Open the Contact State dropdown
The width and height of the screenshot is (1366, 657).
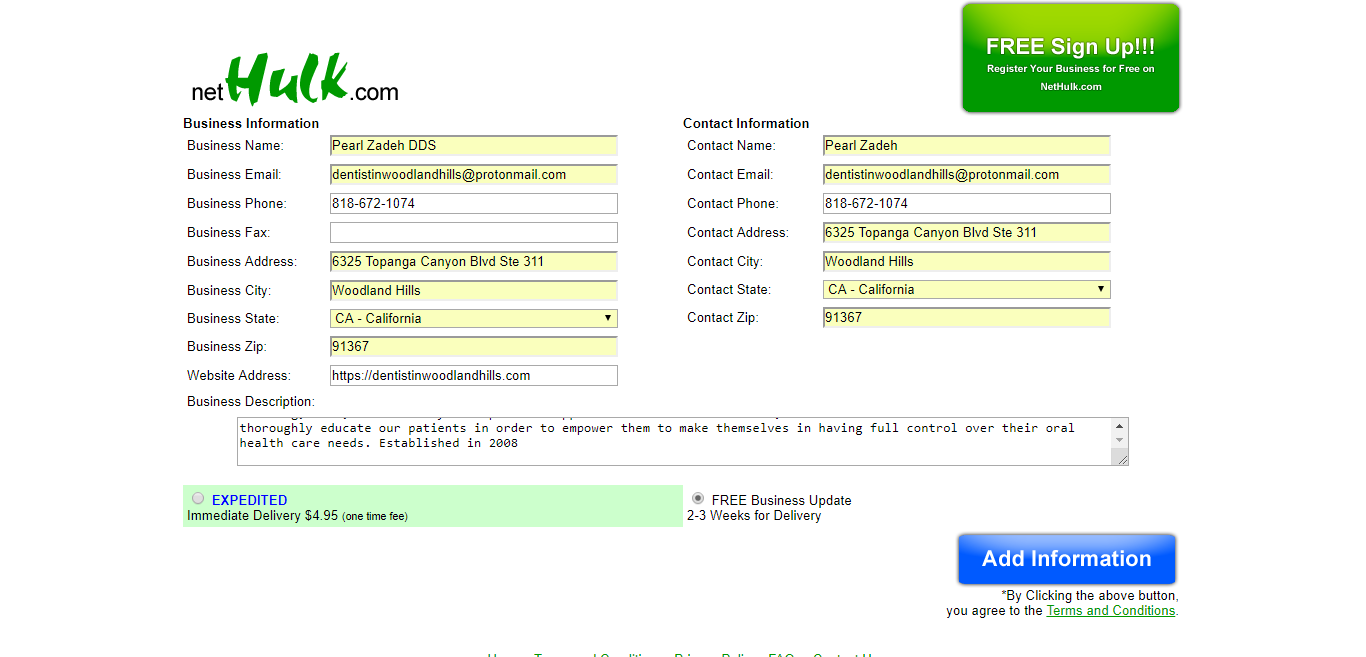pyautogui.click(x=967, y=290)
